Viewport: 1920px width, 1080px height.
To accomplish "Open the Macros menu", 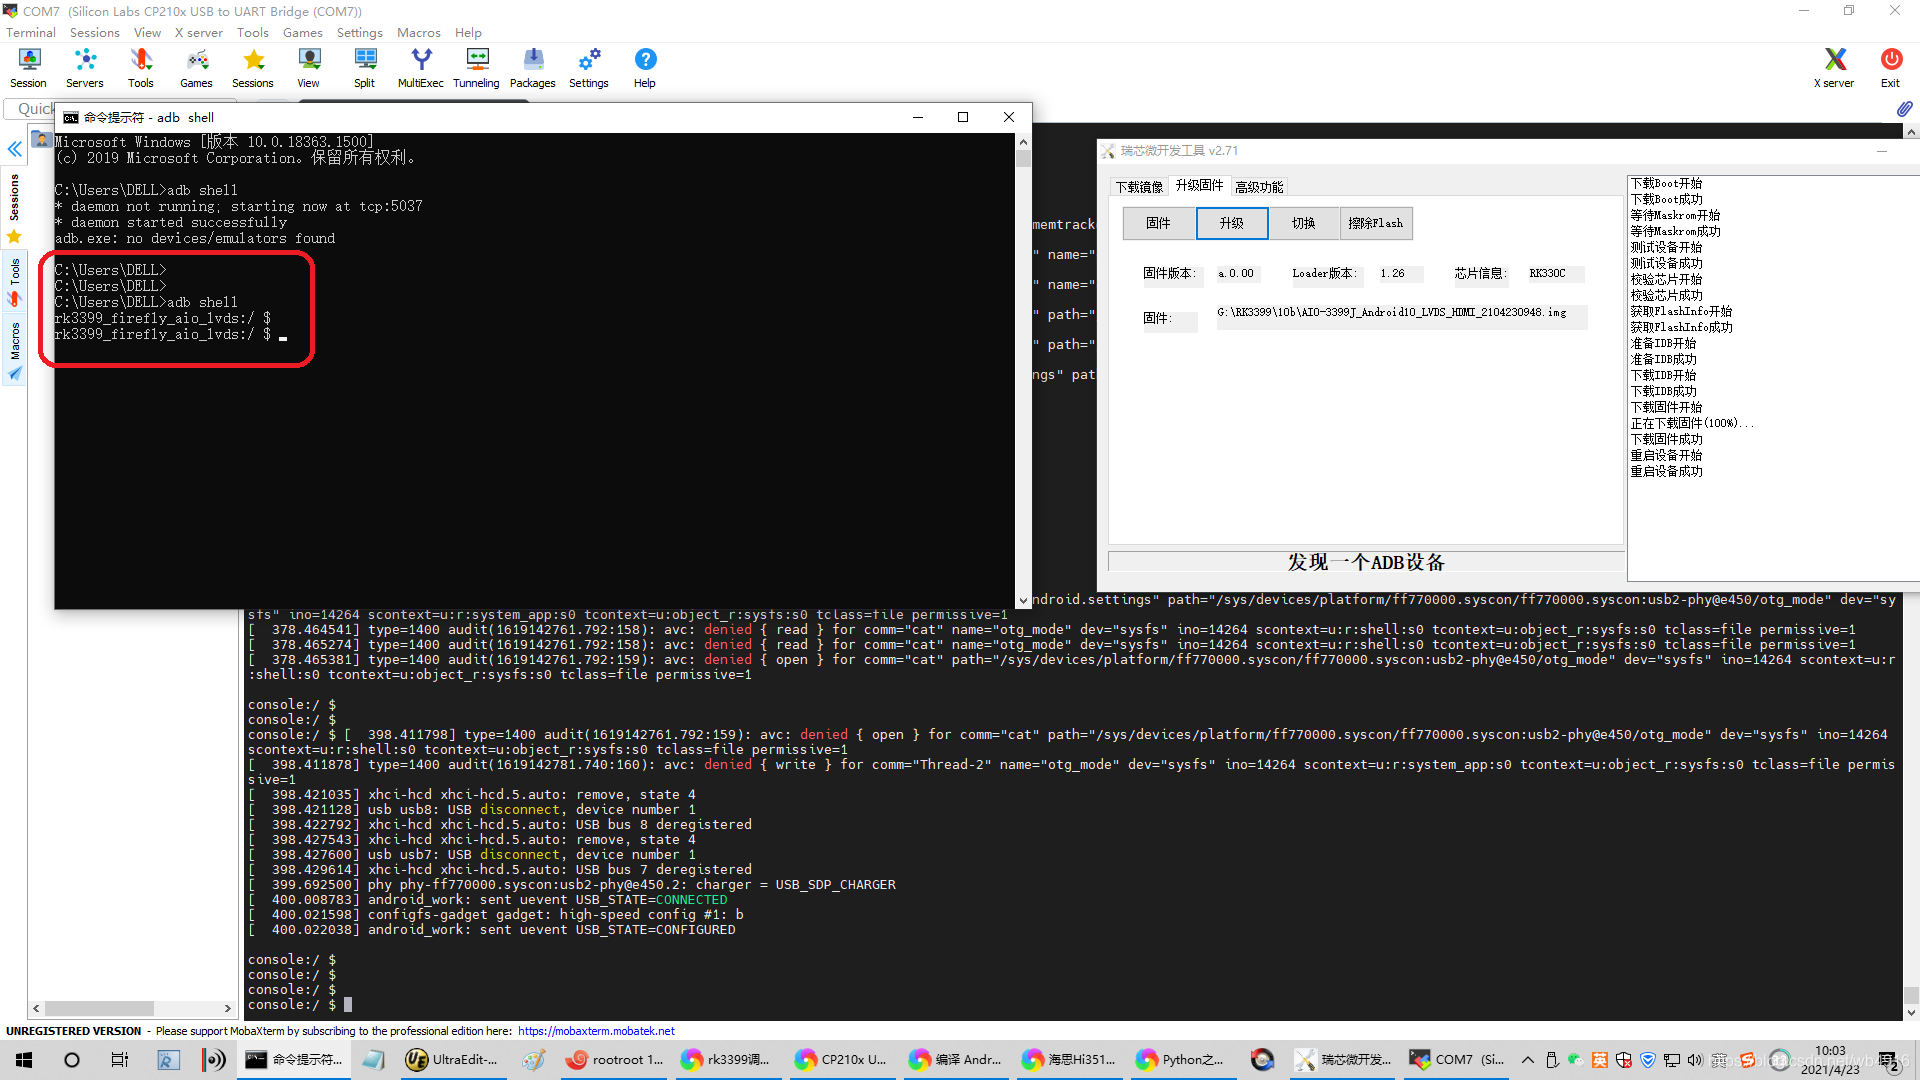I will 418,32.
